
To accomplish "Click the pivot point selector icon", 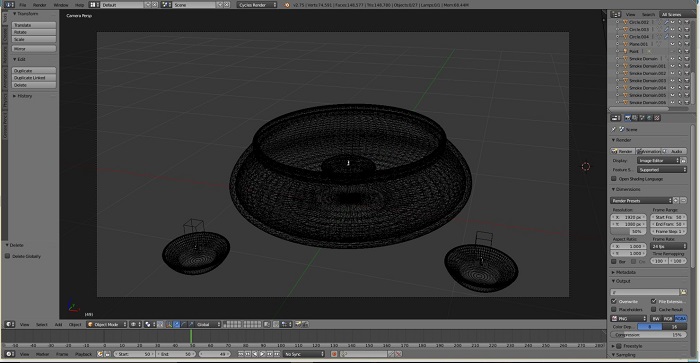I will 150,325.
